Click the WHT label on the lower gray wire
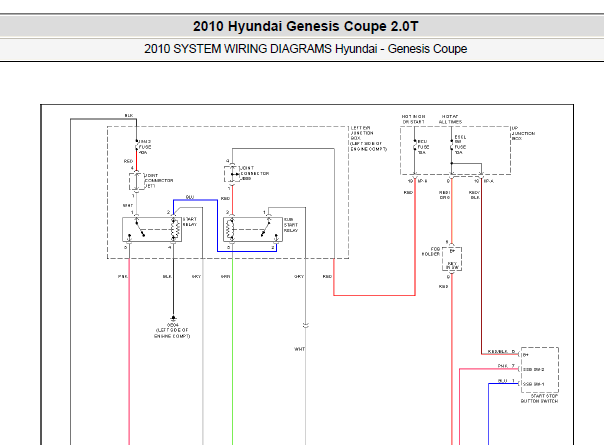 tap(299, 349)
